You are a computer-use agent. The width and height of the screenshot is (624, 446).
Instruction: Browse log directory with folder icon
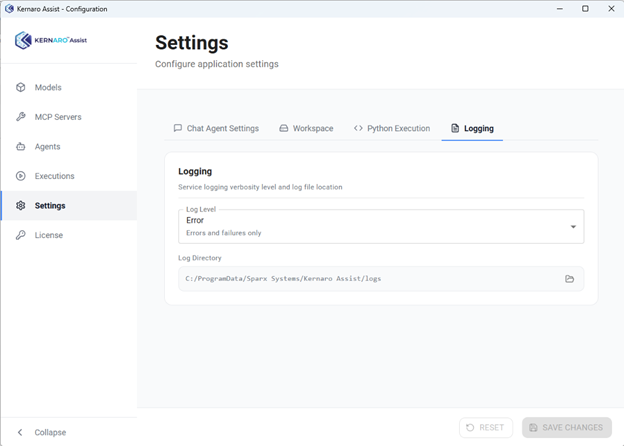[569, 279]
